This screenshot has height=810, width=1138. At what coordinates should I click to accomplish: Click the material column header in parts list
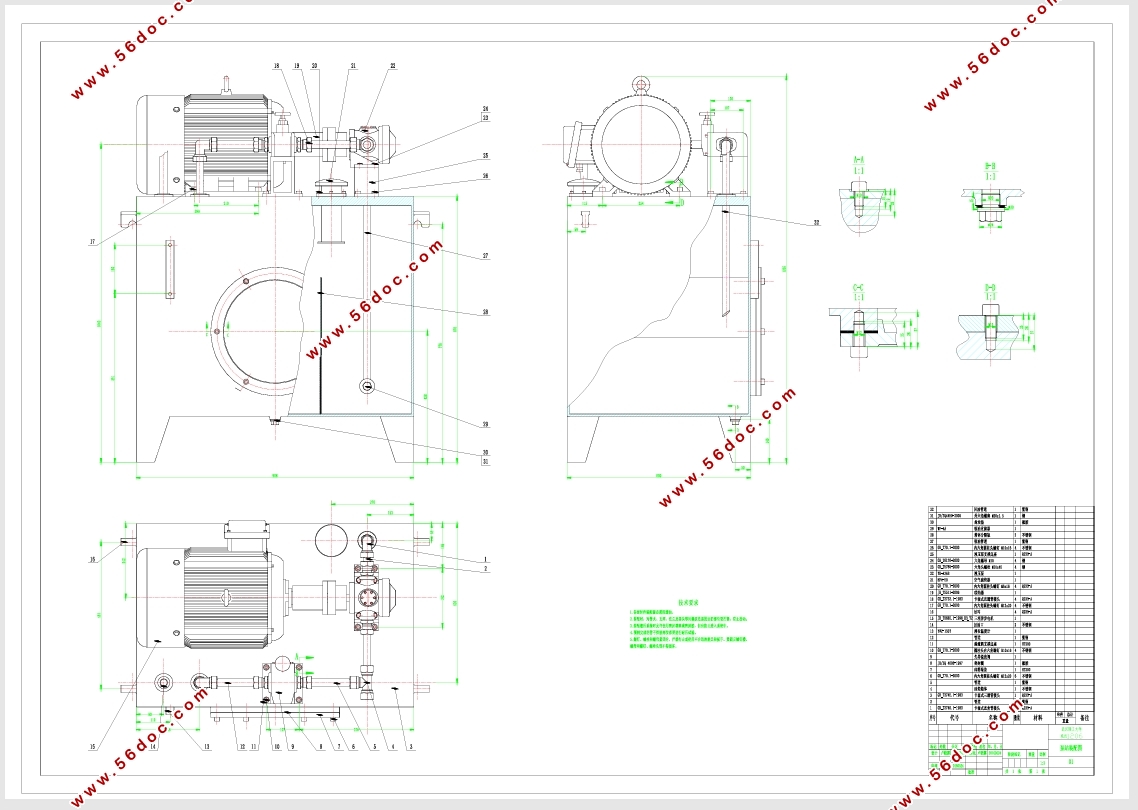click(1039, 717)
